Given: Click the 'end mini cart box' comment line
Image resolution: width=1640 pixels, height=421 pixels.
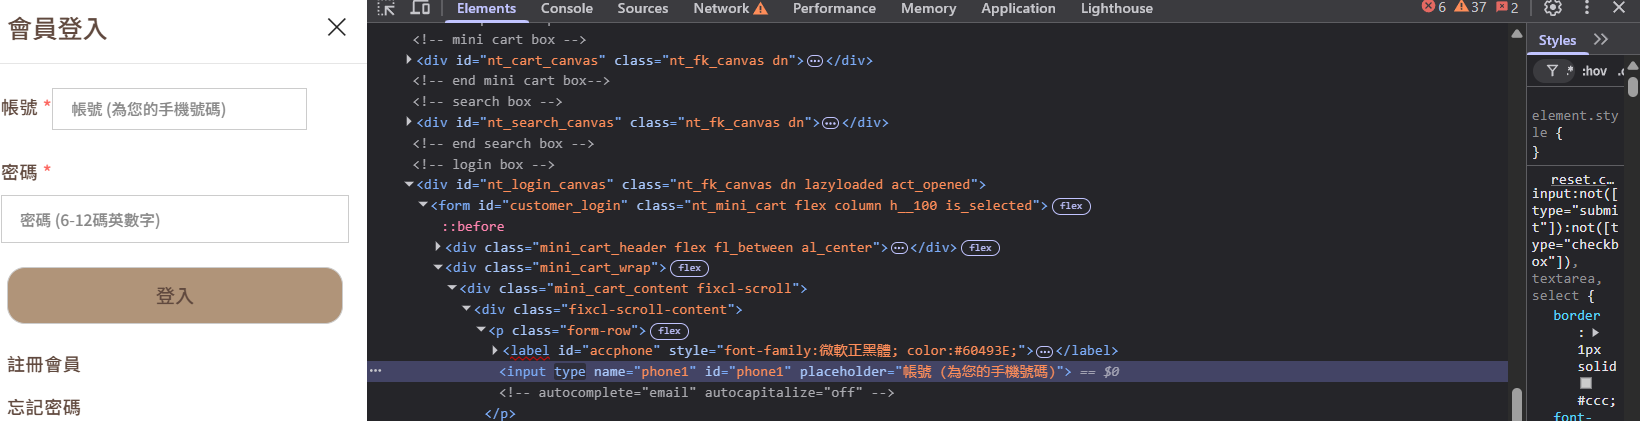Looking at the screenshot, I should point(511,80).
